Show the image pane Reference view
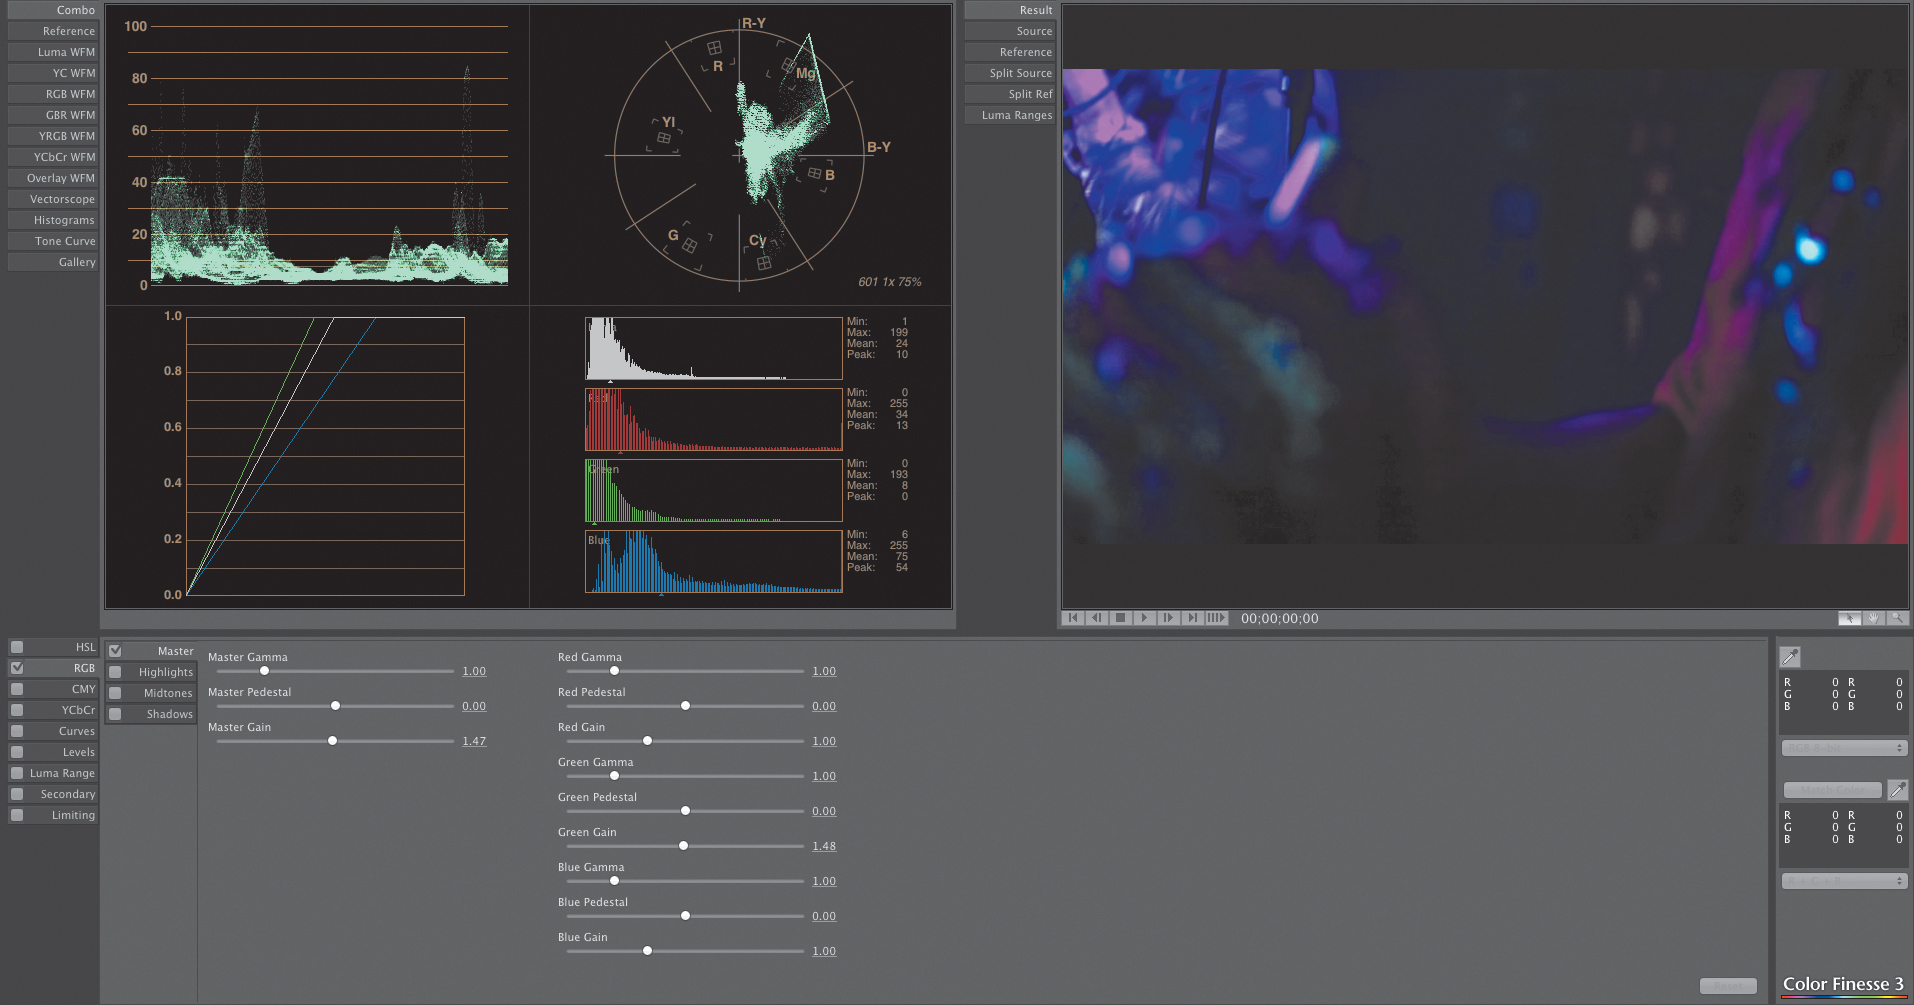 (1010, 52)
